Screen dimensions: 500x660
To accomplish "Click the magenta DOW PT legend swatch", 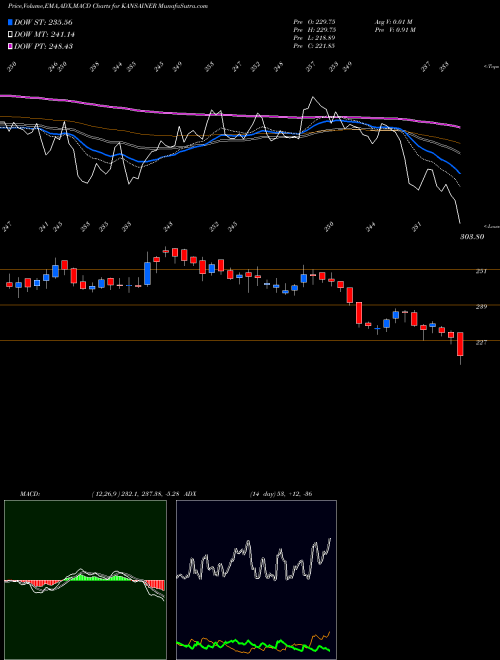I will pyautogui.click(x=10, y=46).
